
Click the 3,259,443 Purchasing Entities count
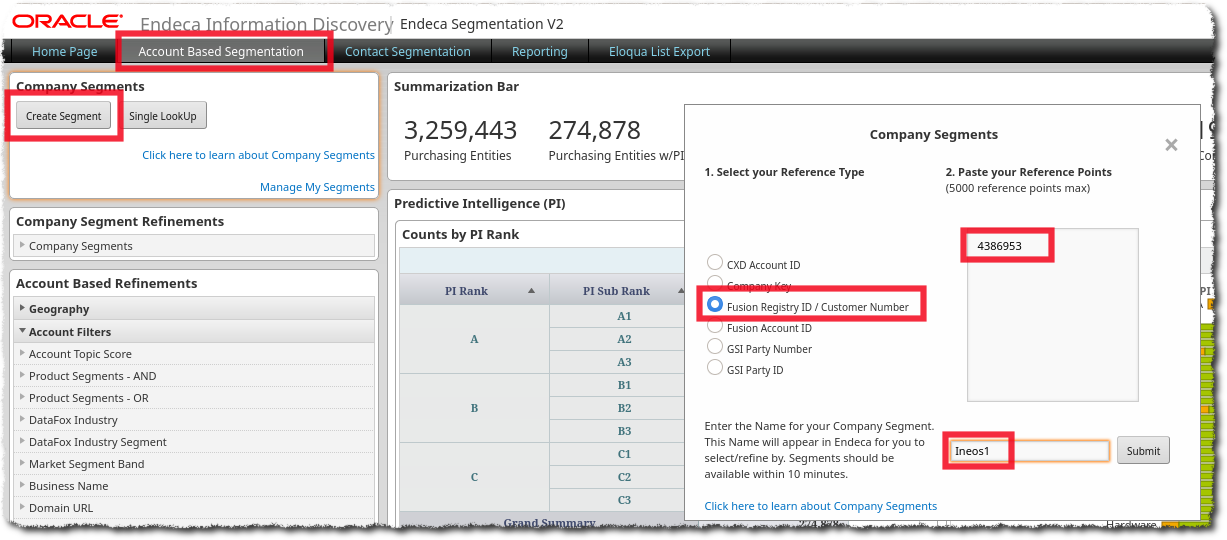click(460, 130)
